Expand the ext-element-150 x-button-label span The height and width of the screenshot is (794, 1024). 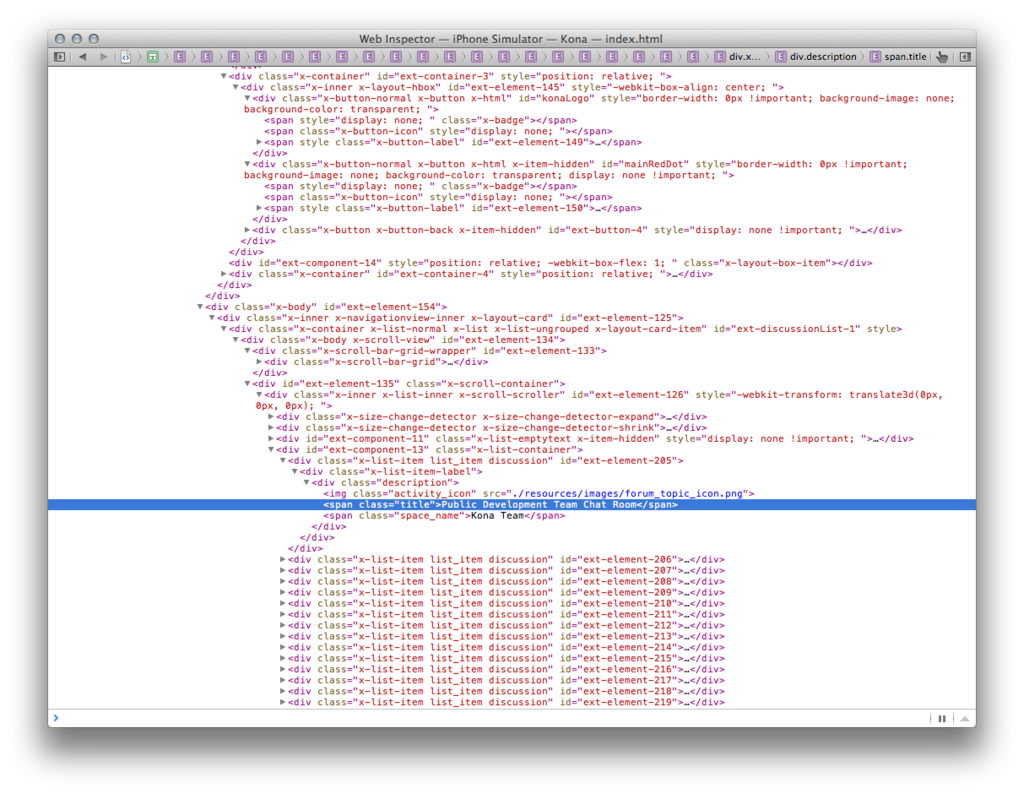click(259, 208)
